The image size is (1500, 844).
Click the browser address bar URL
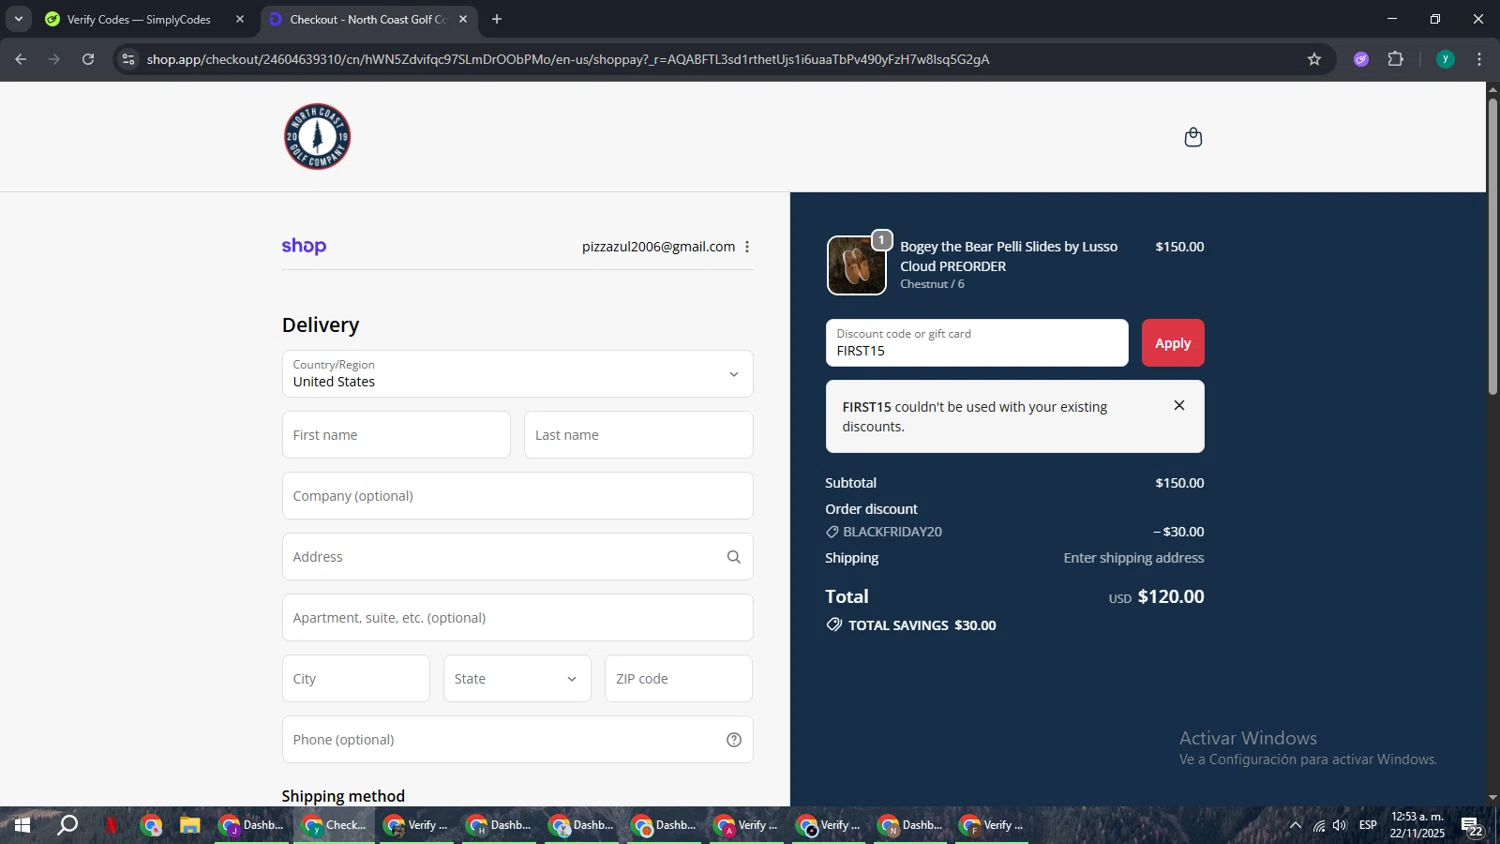coord(568,59)
